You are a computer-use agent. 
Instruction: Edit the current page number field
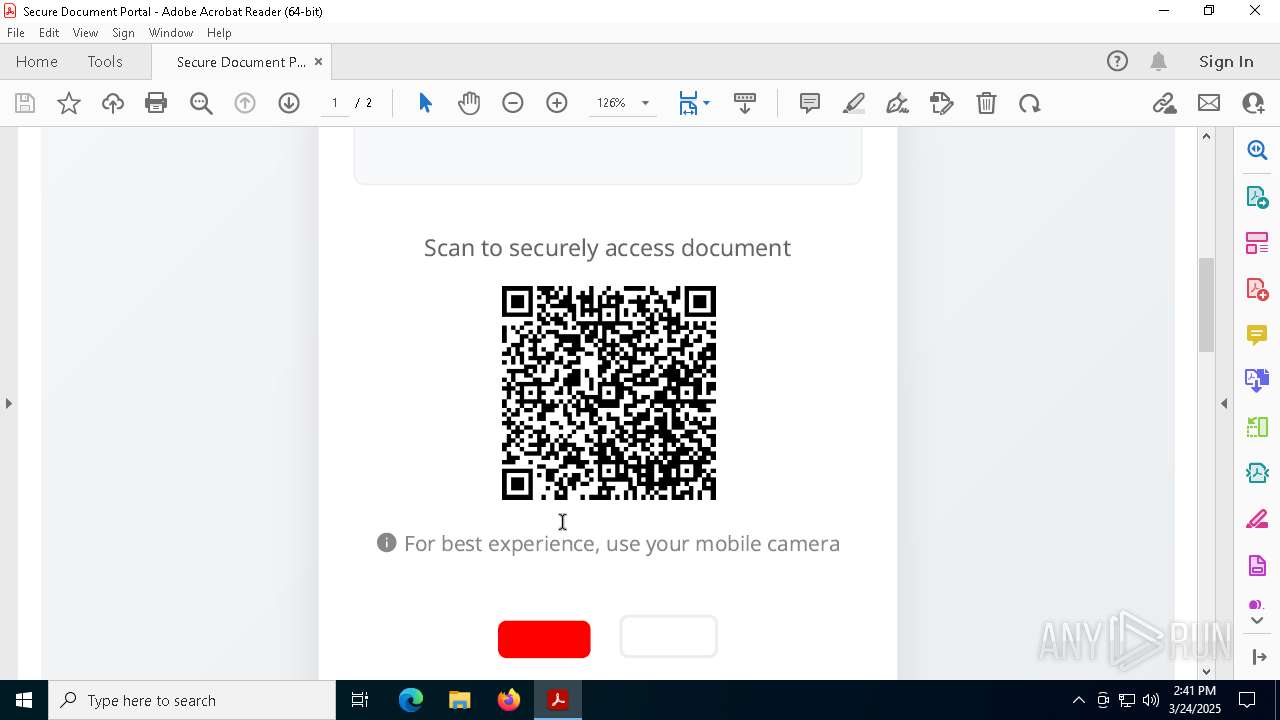pos(335,103)
